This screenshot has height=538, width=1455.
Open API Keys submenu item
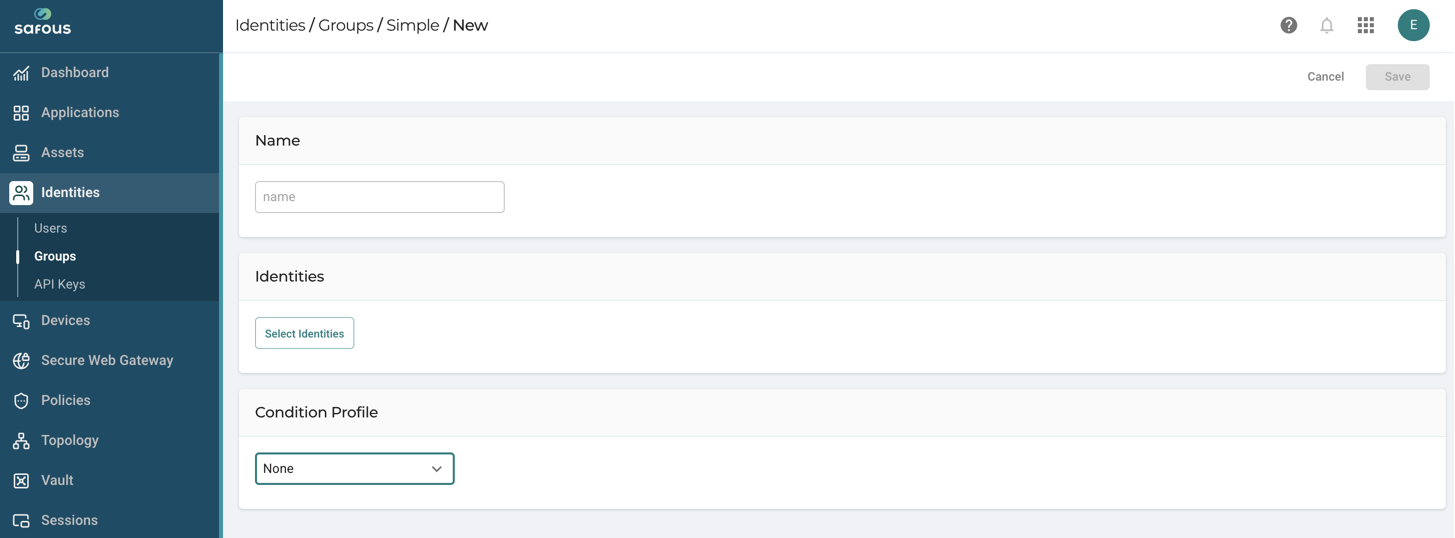coord(59,284)
